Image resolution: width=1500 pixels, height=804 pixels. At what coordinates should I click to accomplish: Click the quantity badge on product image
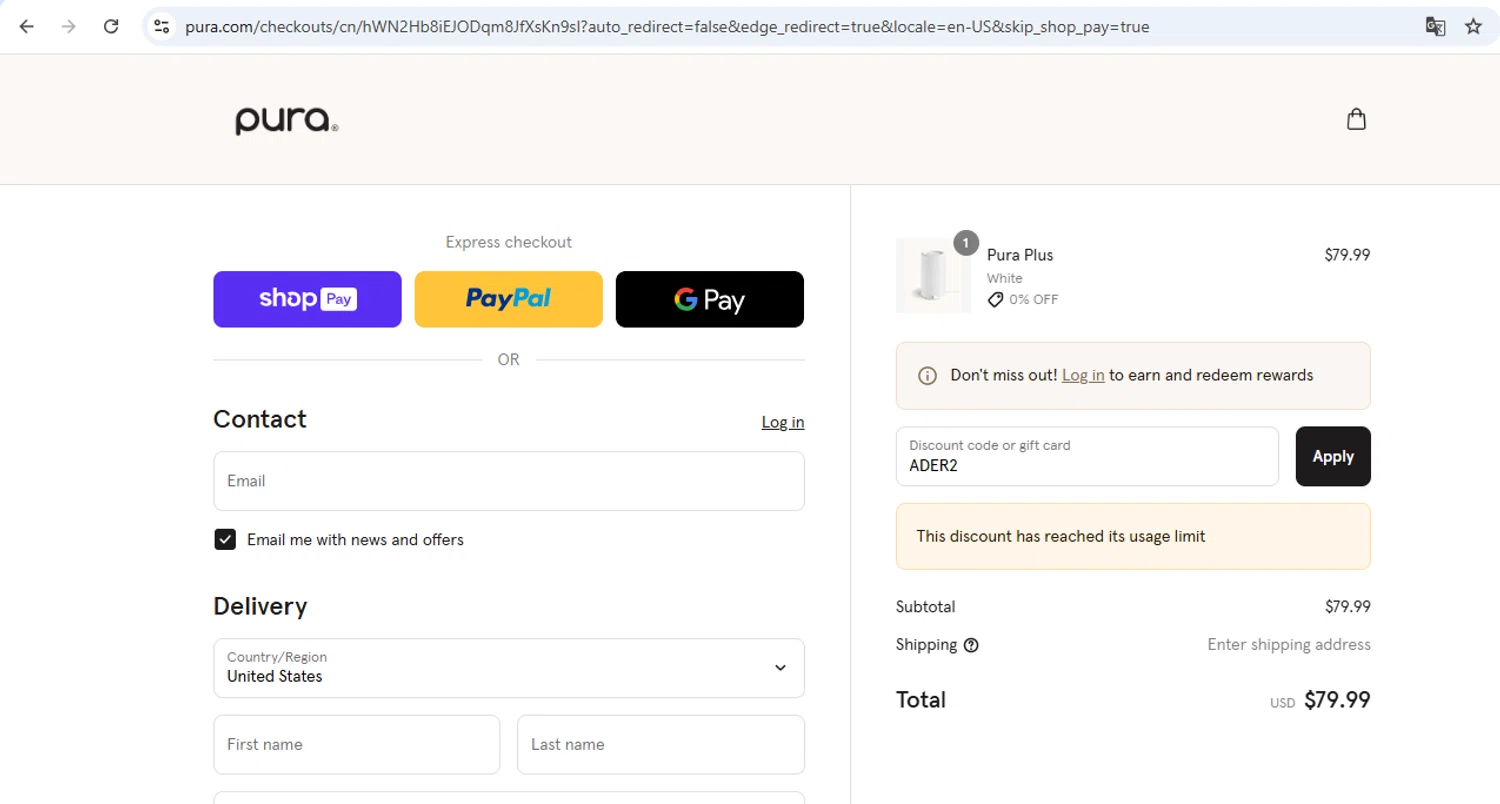(x=965, y=243)
